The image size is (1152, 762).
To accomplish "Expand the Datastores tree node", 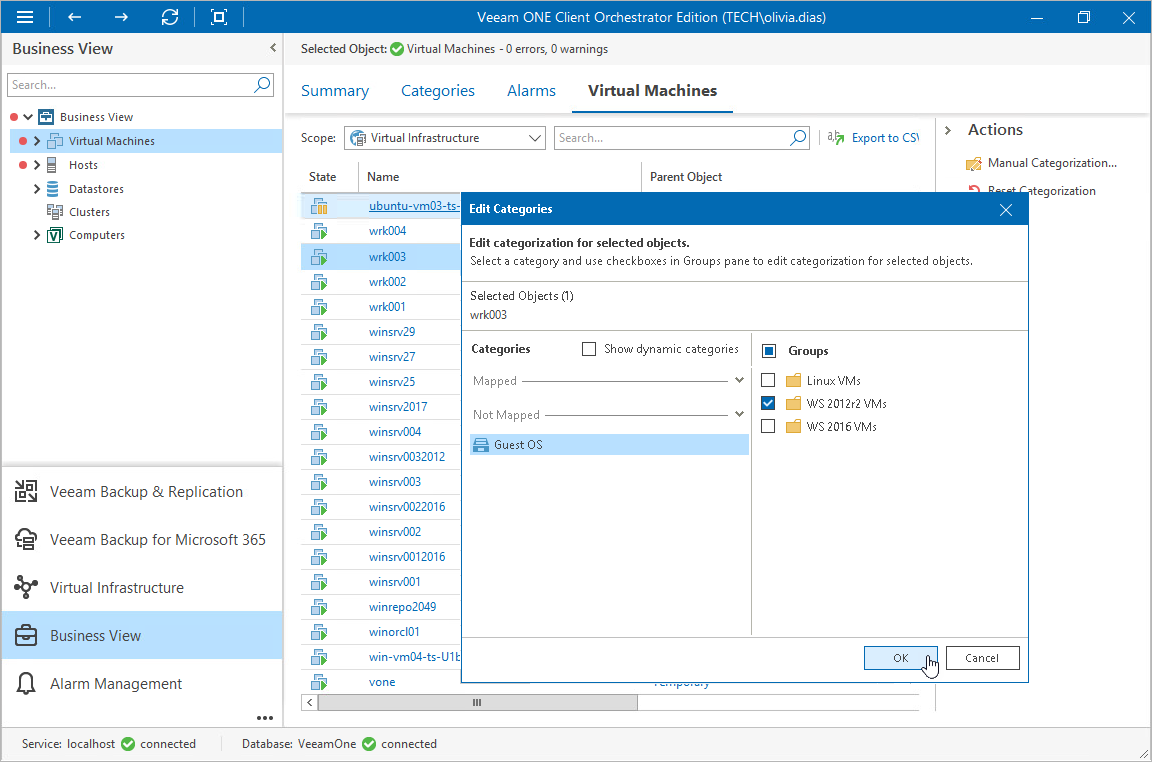I will [37, 189].
